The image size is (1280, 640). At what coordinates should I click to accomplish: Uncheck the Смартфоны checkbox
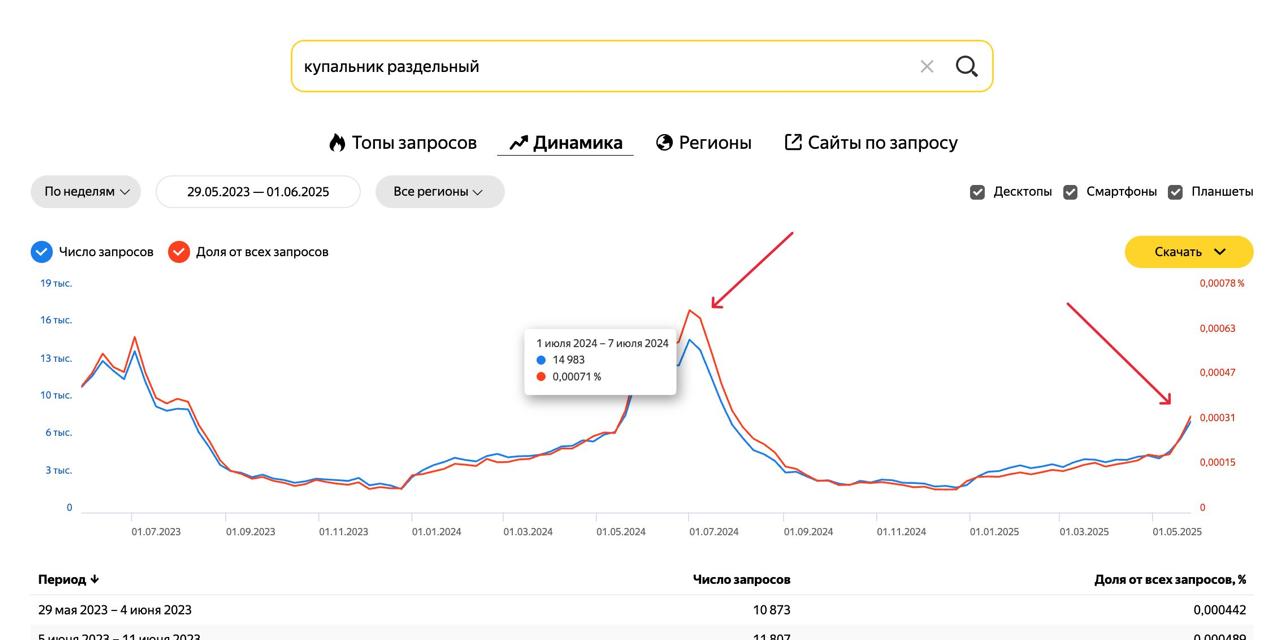(1071, 192)
